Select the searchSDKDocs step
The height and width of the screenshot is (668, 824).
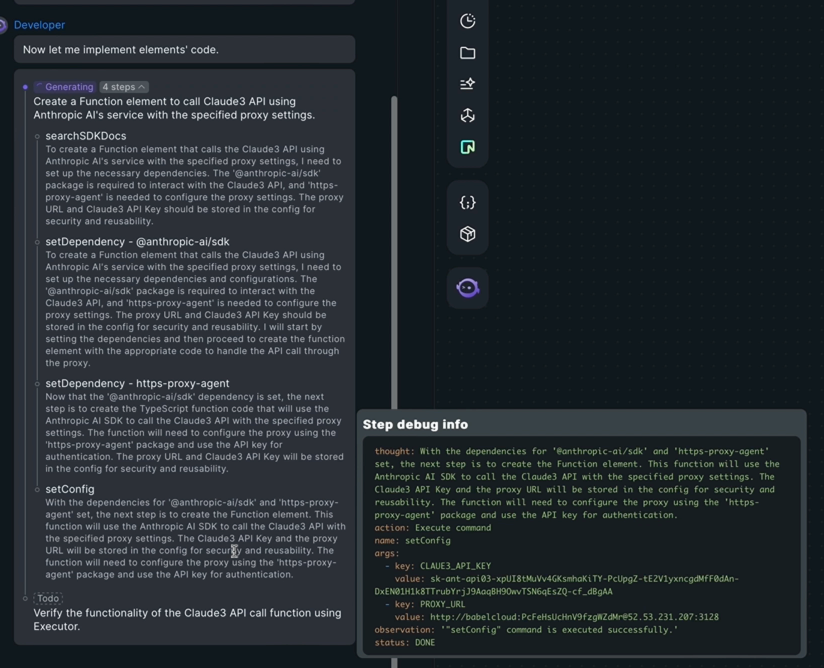click(x=86, y=136)
